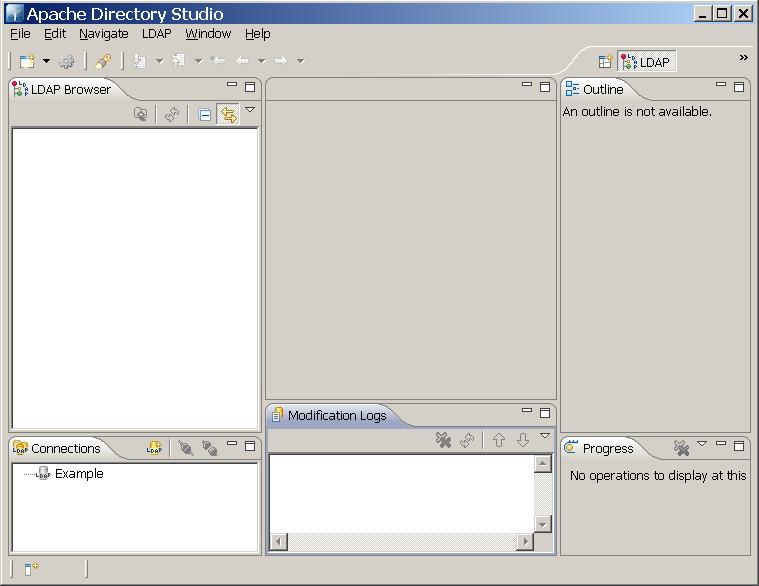Viewport: 759px width, 586px height.
Task: Click Collapse All in LDAP Browser
Action: coord(205,115)
